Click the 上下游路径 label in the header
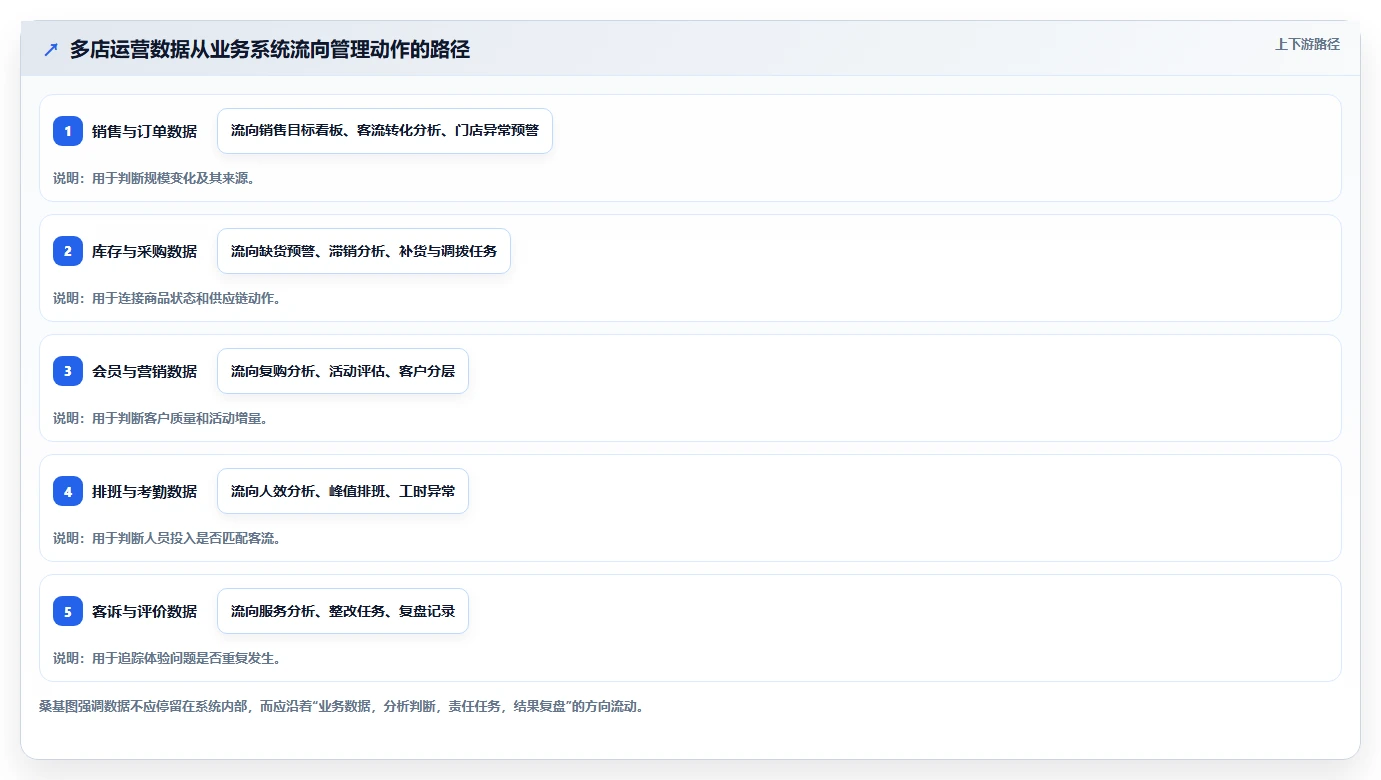Image resolution: width=1381 pixels, height=780 pixels. (1307, 44)
